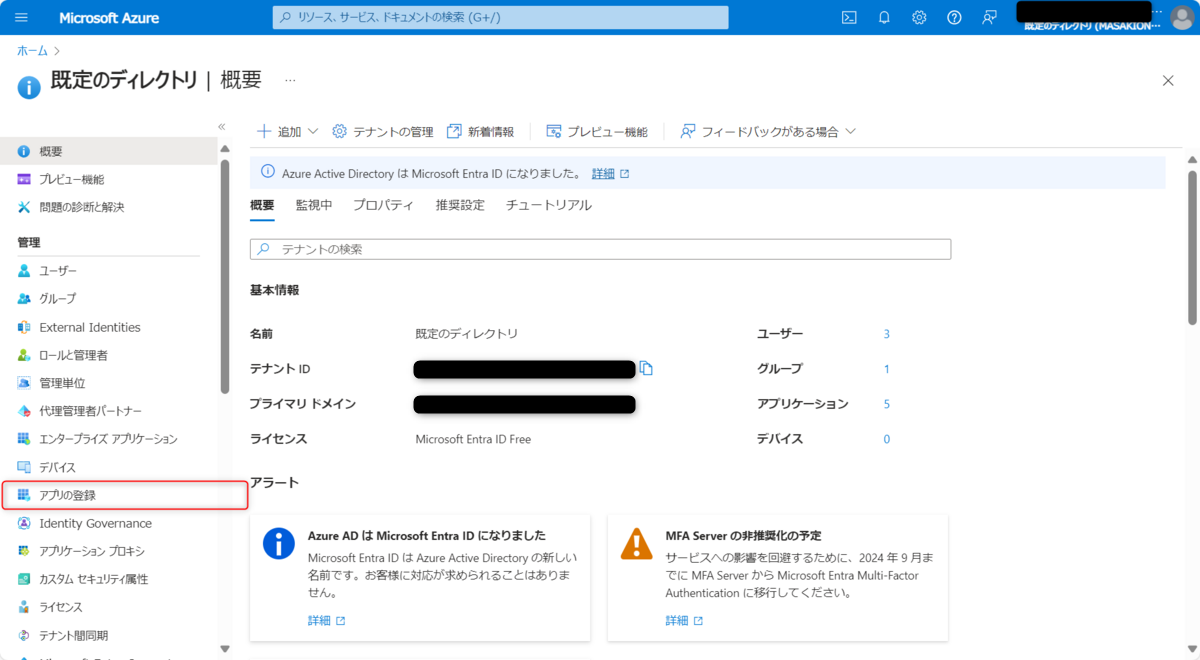The image size is (1200, 660).
Task: Click the Microsoft Entra ID Free license text
Action: (473, 439)
